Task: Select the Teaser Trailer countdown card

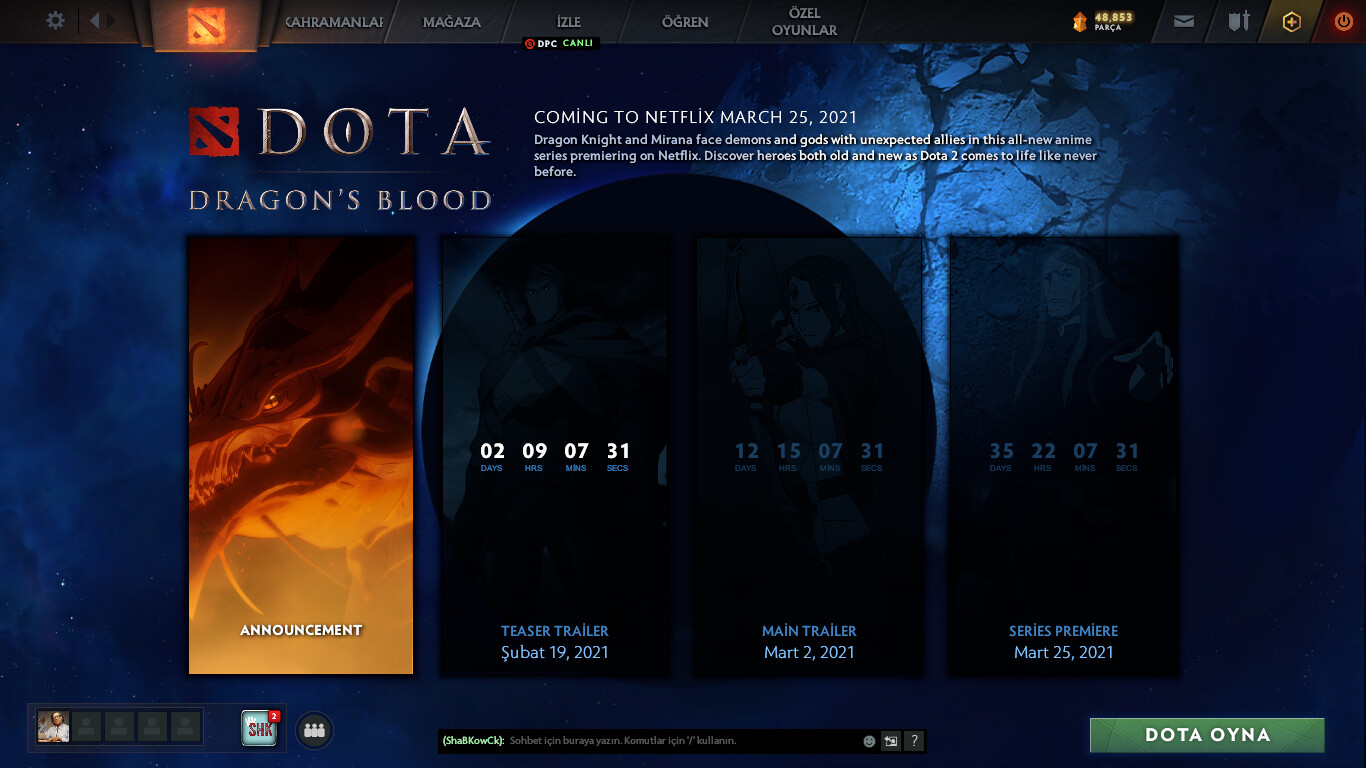Action: coord(555,455)
